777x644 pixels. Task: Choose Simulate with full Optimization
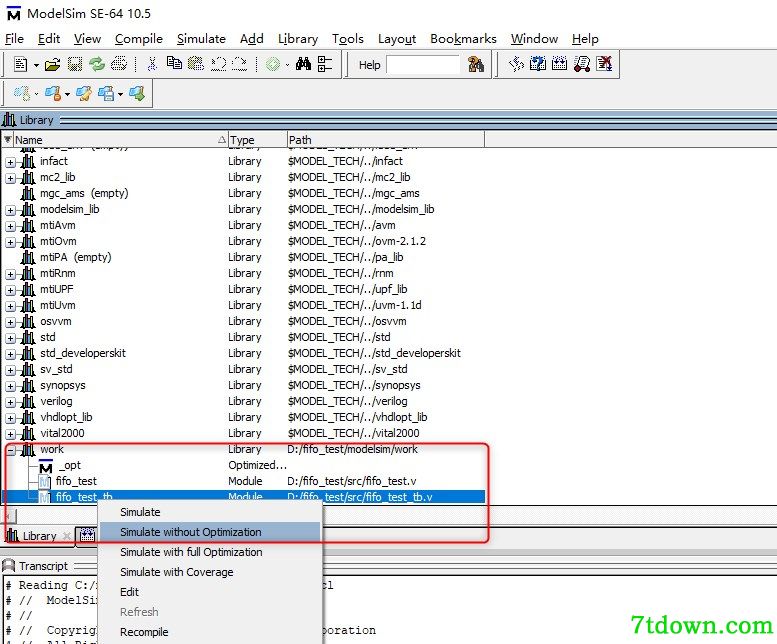click(211, 552)
